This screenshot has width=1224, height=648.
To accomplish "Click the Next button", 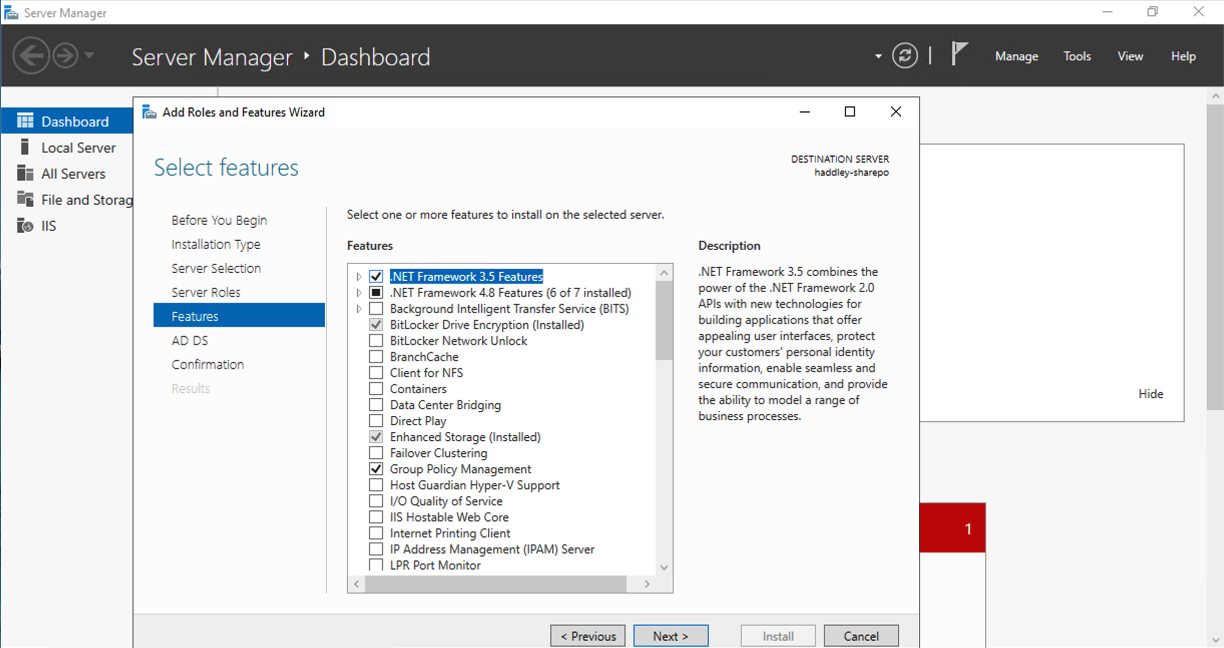I will [x=671, y=636].
